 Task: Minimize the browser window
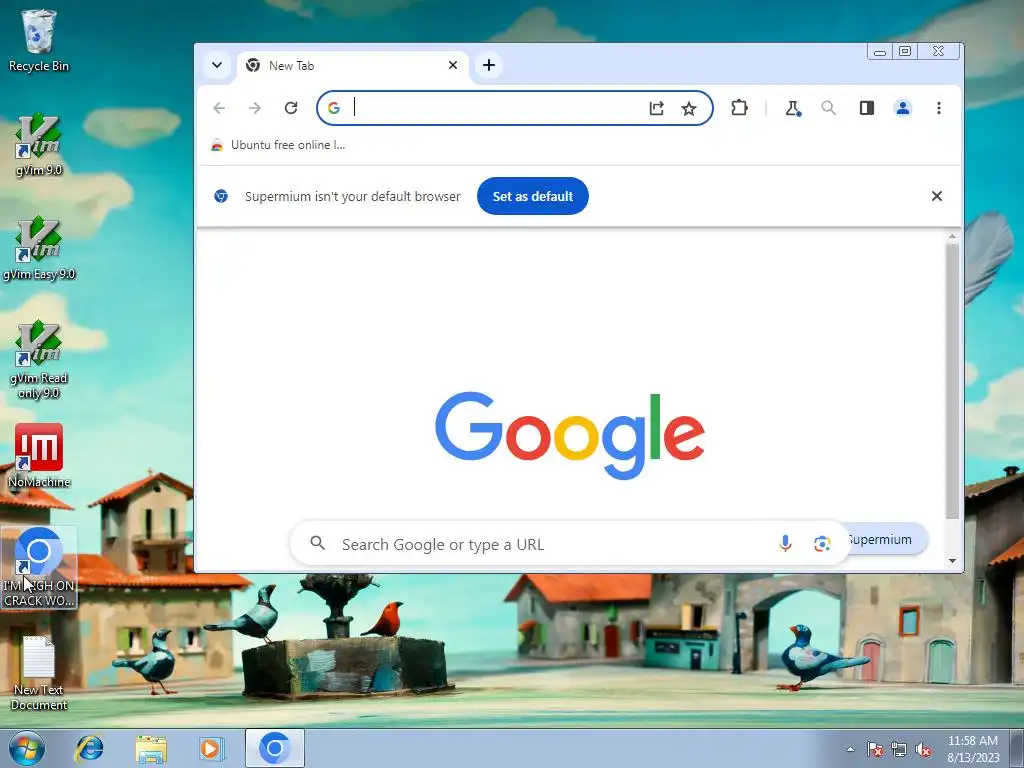(880, 52)
